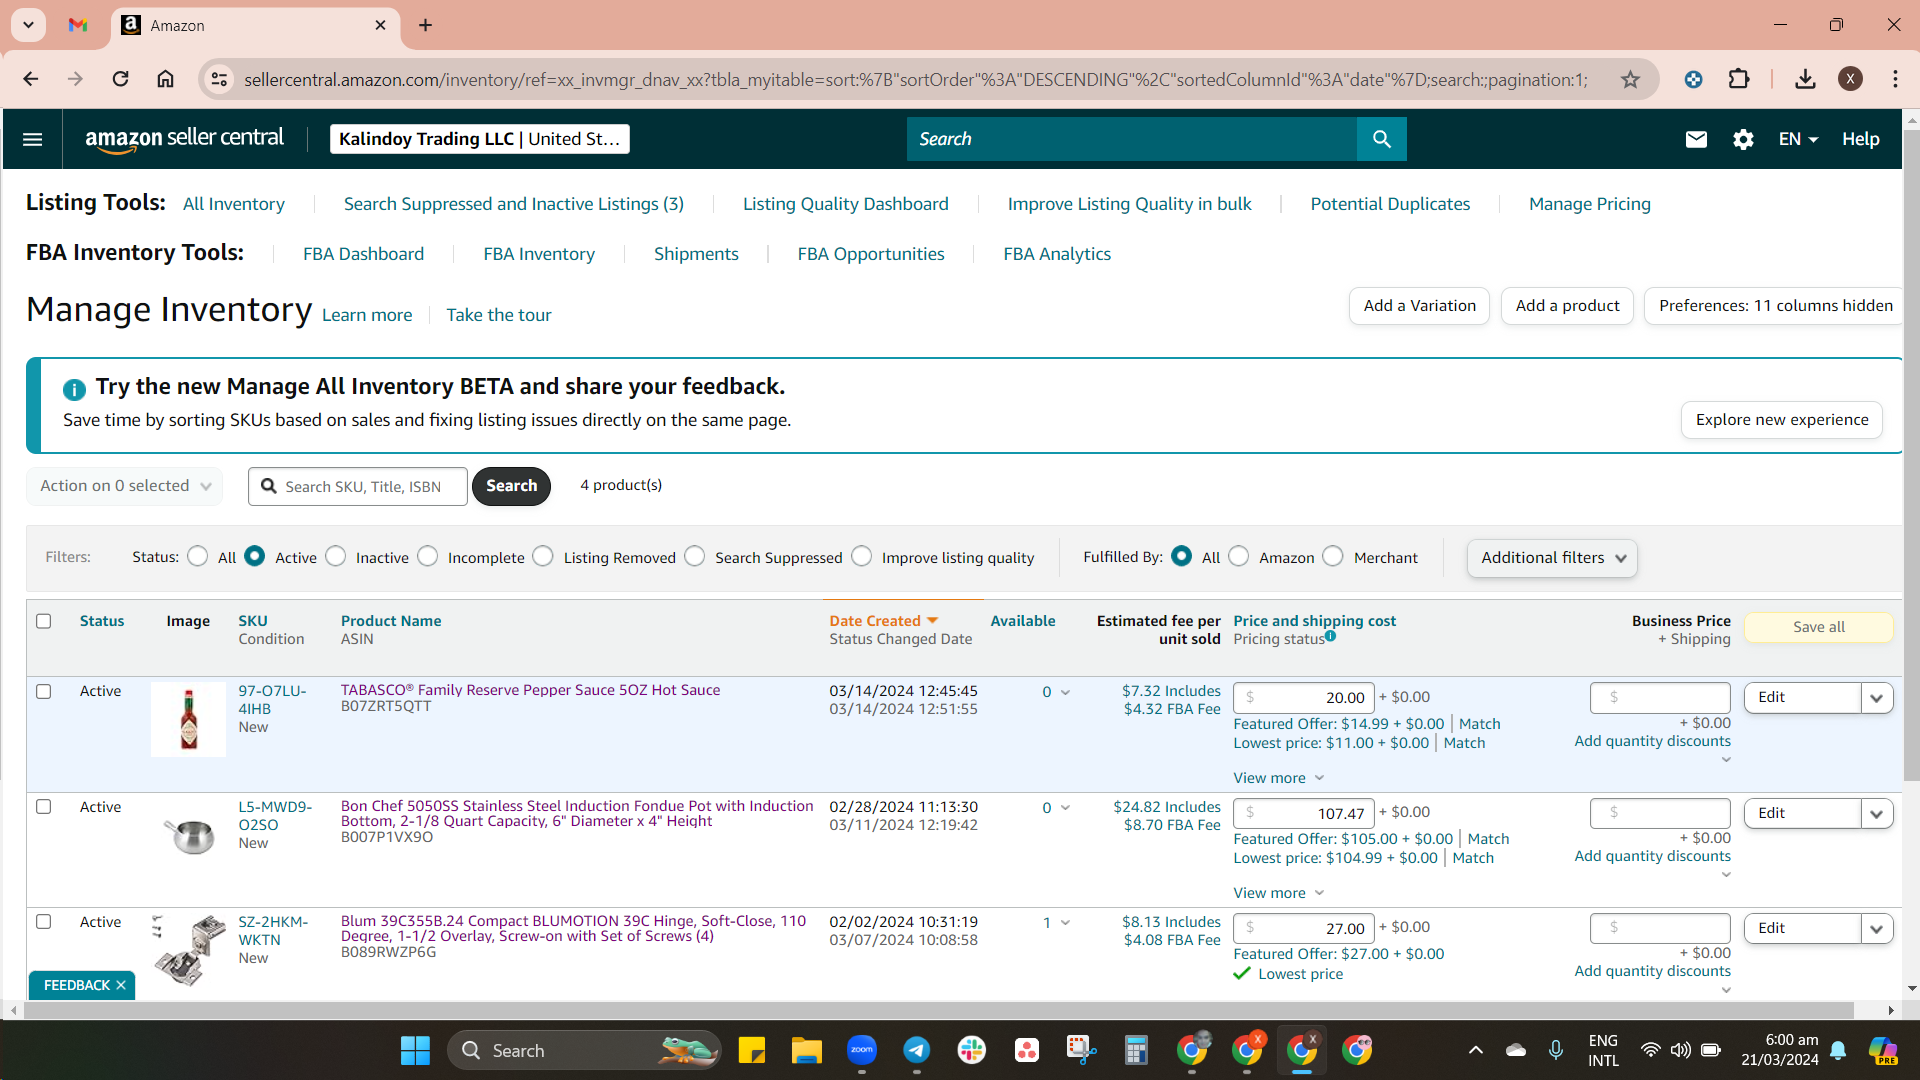Click the Amazon Seller Central logo
This screenshot has height=1080, width=1920.
click(184, 139)
